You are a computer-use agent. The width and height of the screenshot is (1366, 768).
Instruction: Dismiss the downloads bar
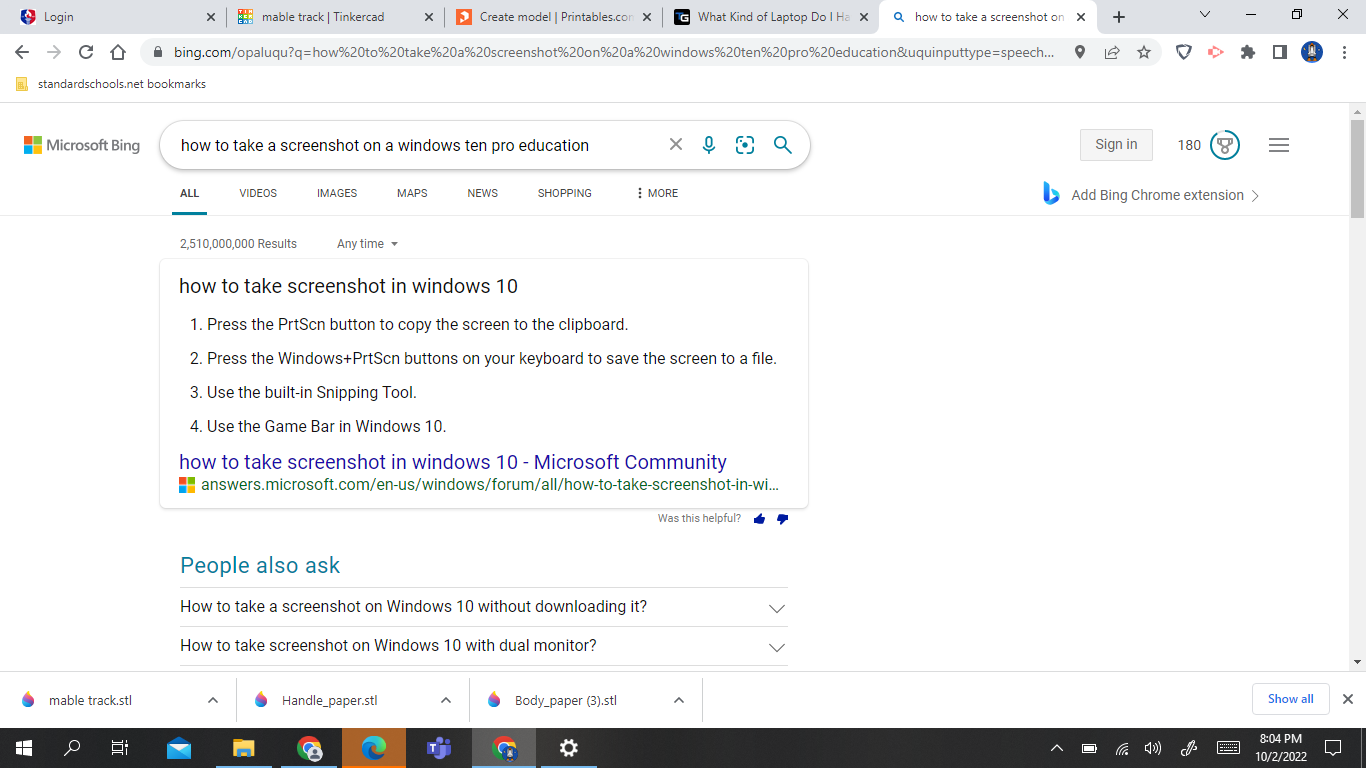tap(1347, 699)
